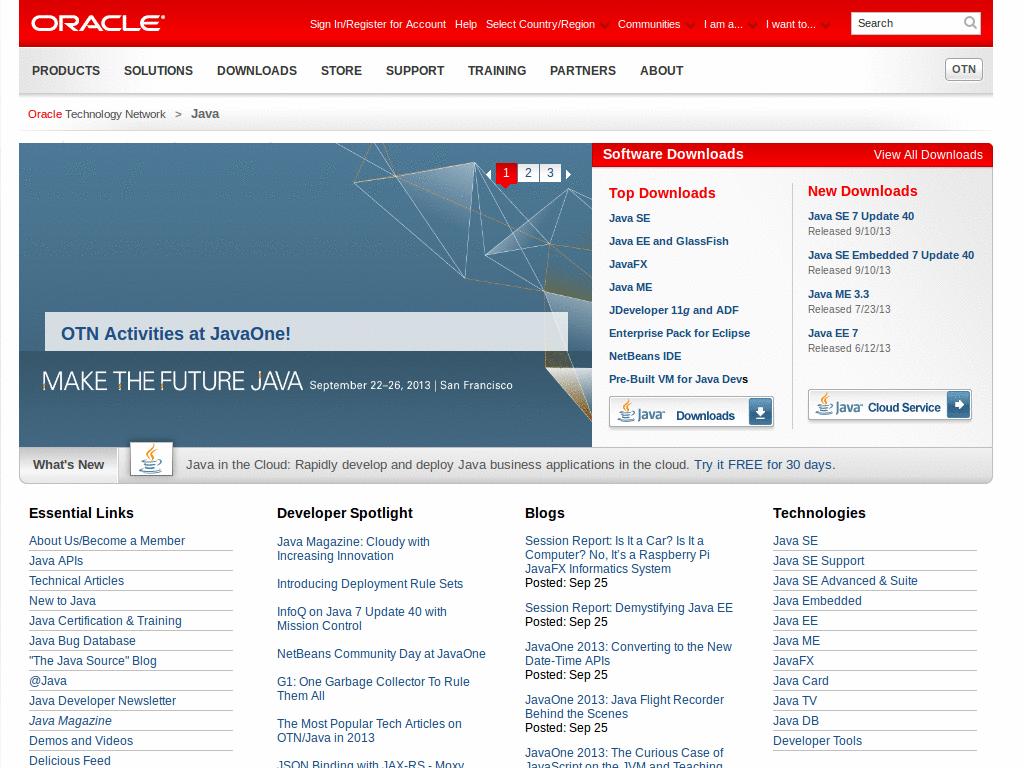1024x768 pixels.
Task: Open the Java APIs link
Action: (x=56, y=561)
